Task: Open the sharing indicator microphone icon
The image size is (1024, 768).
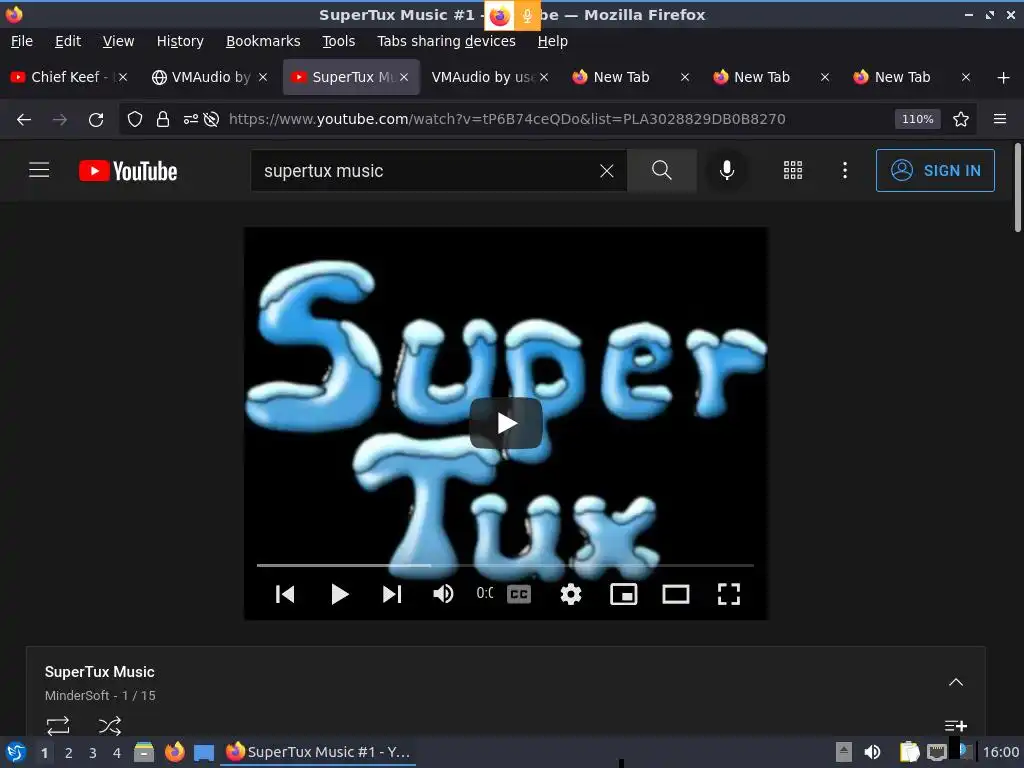Action: click(x=527, y=16)
